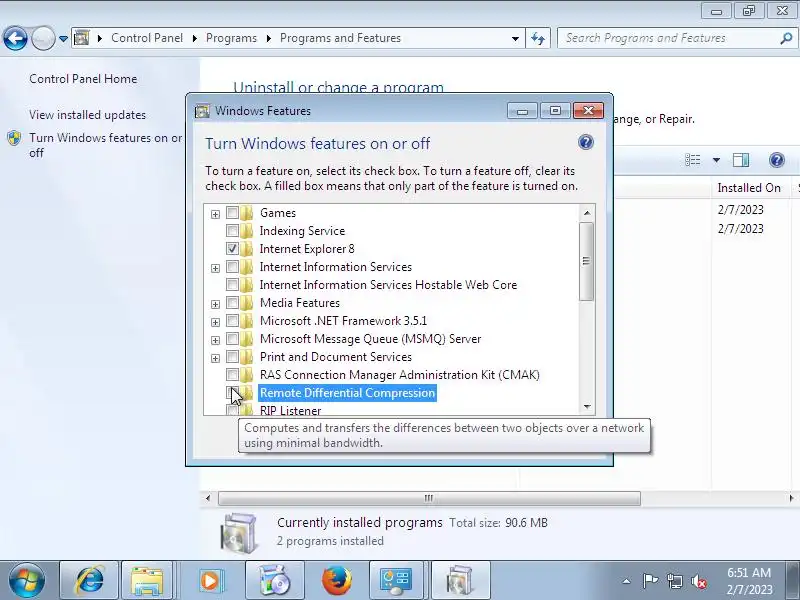The width and height of the screenshot is (800, 600).
Task: Enable the Indexing Service checkbox
Action: point(232,231)
